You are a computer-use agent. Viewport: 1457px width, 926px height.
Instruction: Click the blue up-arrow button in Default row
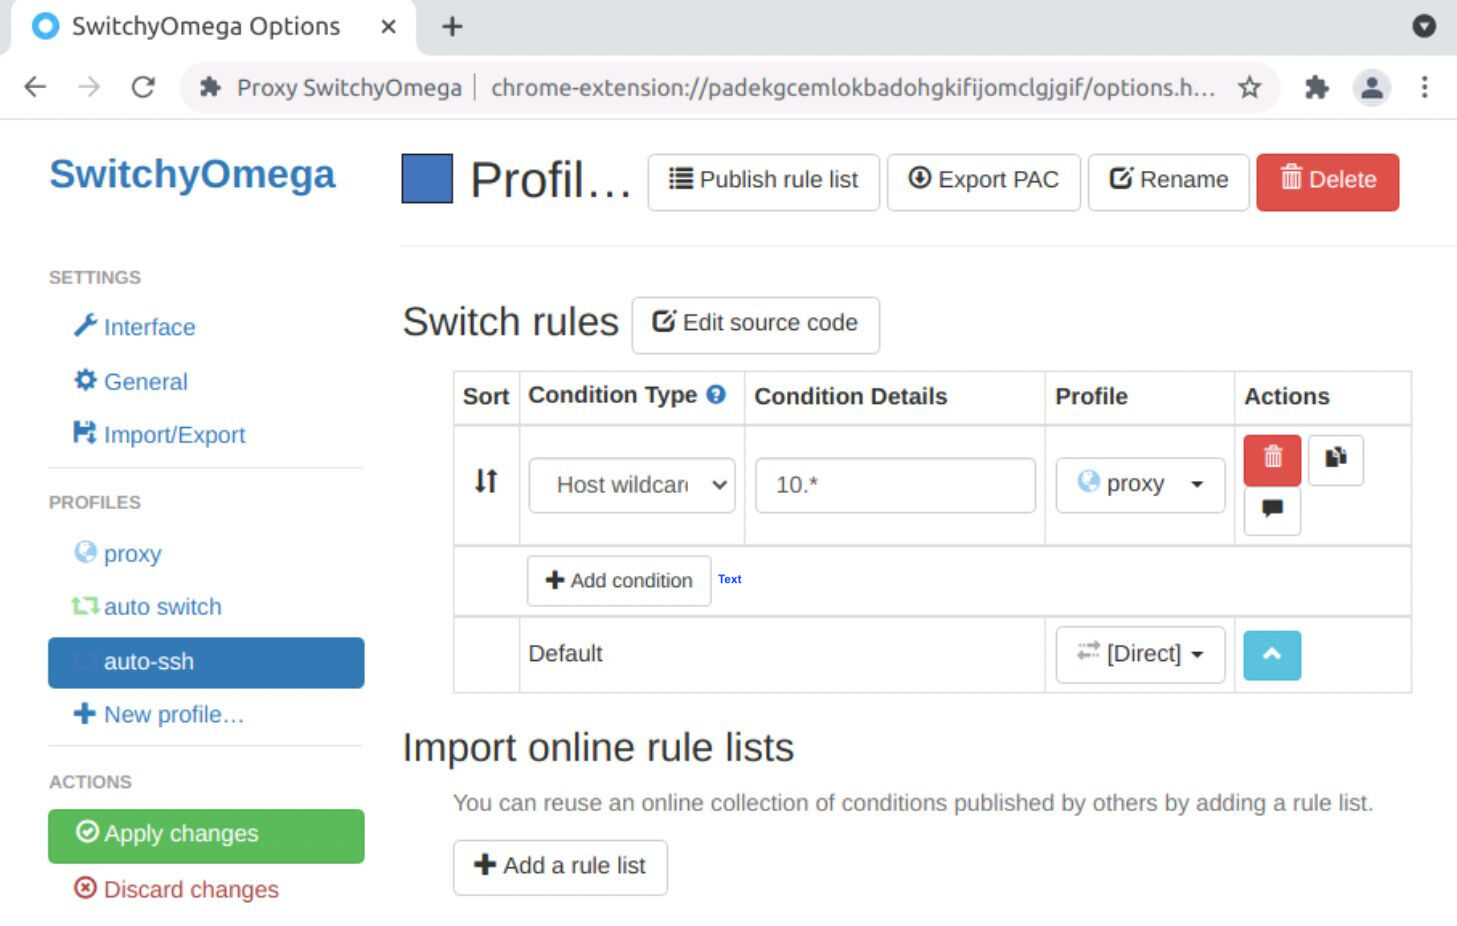click(1272, 655)
